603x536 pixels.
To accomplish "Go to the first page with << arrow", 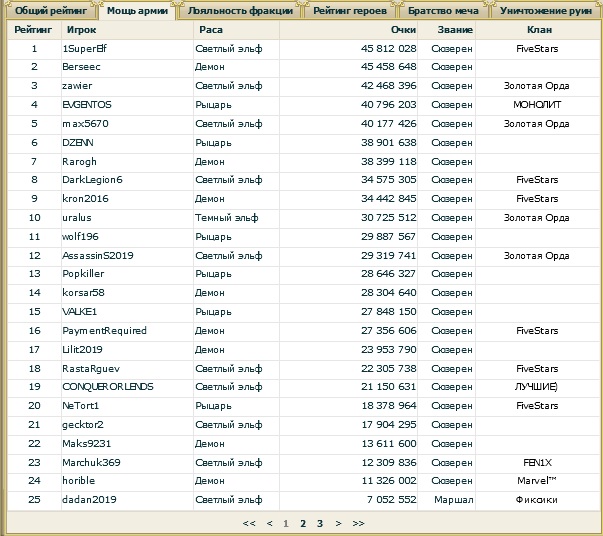I will pyautogui.click(x=249, y=523).
